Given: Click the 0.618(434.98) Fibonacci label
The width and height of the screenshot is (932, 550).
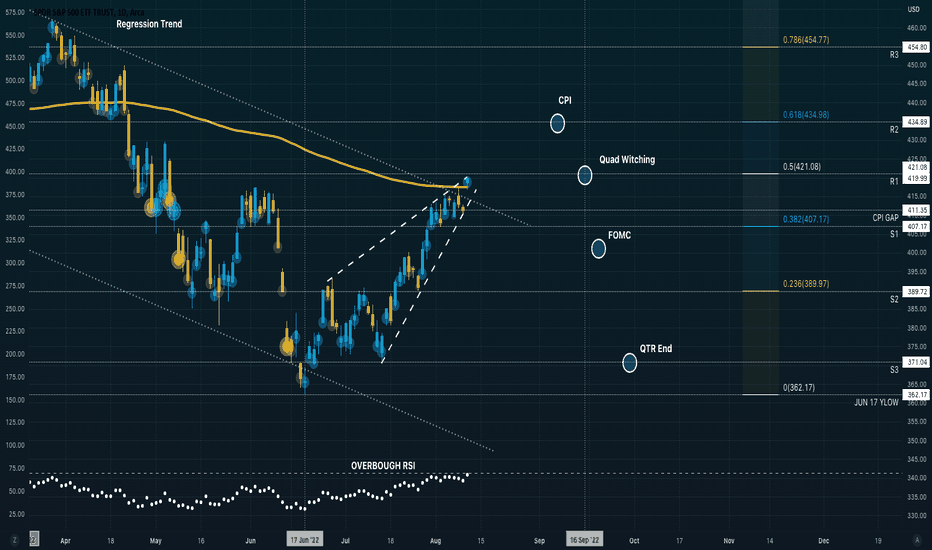Looking at the screenshot, I should pos(806,115).
